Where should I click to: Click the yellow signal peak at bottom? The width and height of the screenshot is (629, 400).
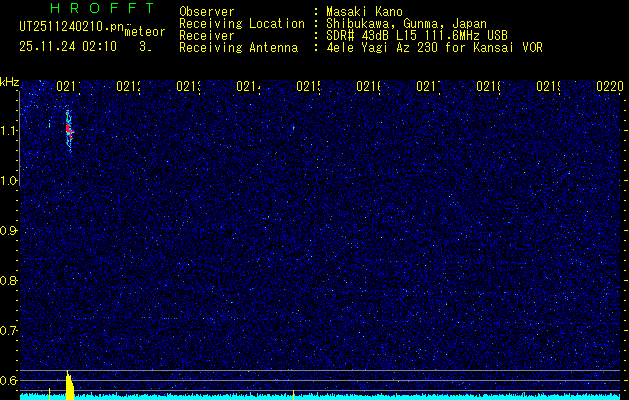[68, 386]
